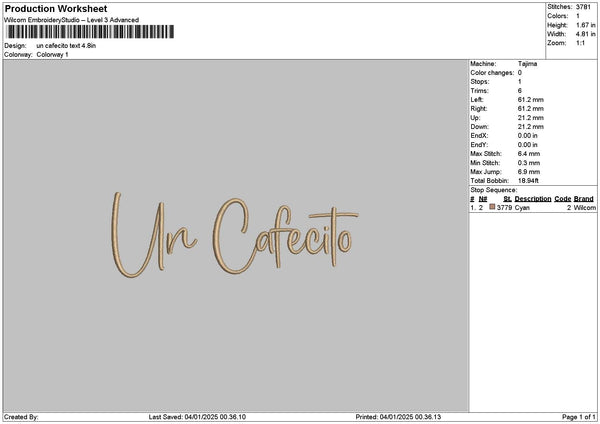The width and height of the screenshot is (600, 424).
Task: Click the Cyan thread color swatch
Action: [492, 207]
